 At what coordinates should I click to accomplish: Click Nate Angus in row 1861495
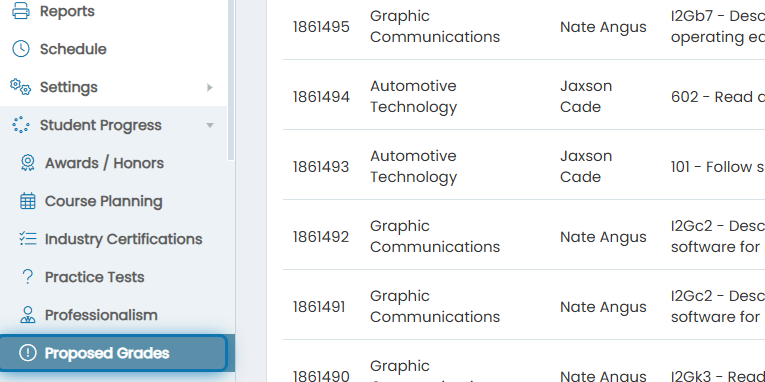(x=603, y=27)
